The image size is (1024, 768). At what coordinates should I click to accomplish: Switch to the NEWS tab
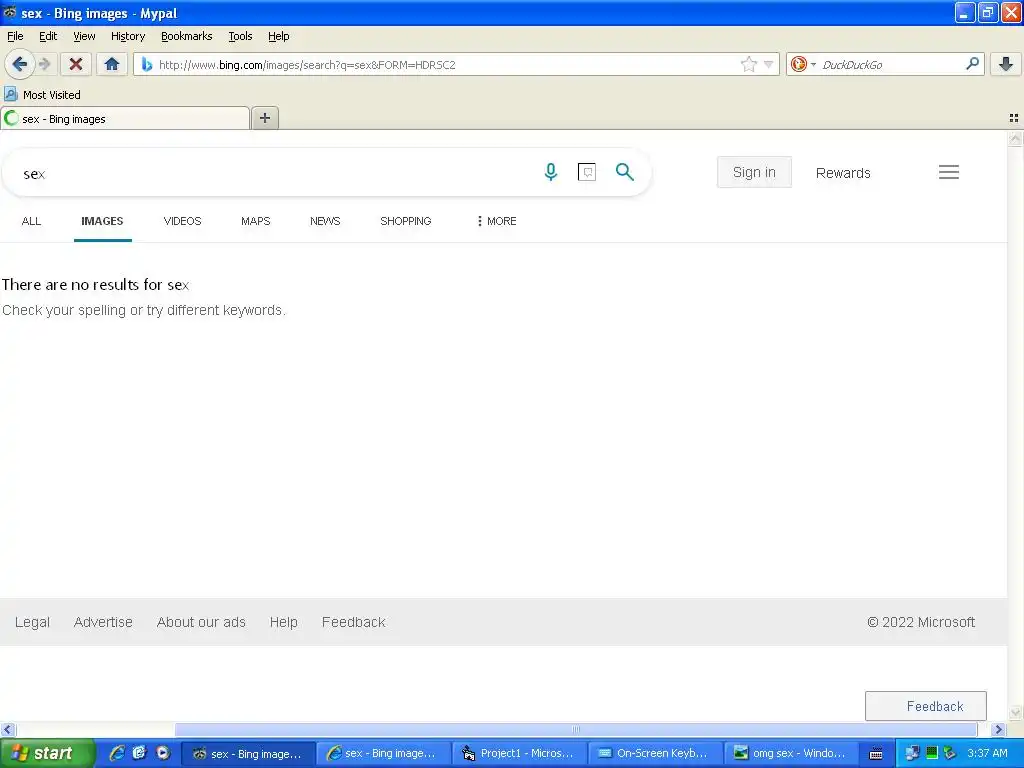tap(325, 221)
